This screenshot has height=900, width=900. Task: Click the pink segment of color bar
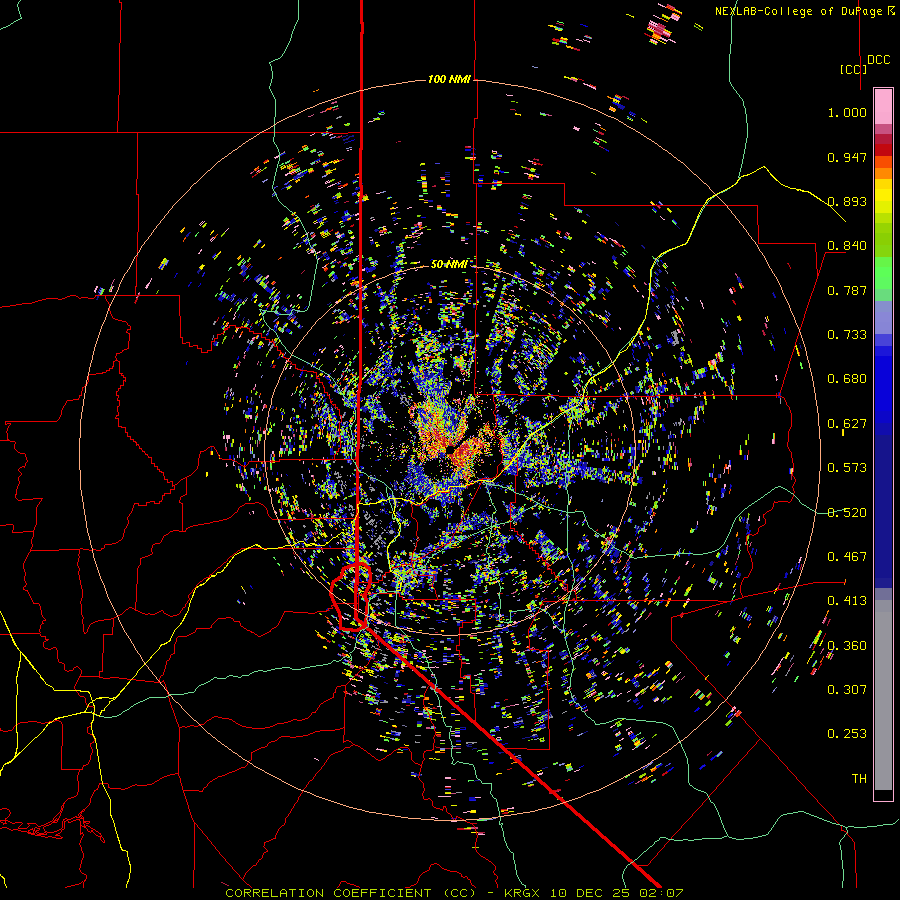coord(883,106)
